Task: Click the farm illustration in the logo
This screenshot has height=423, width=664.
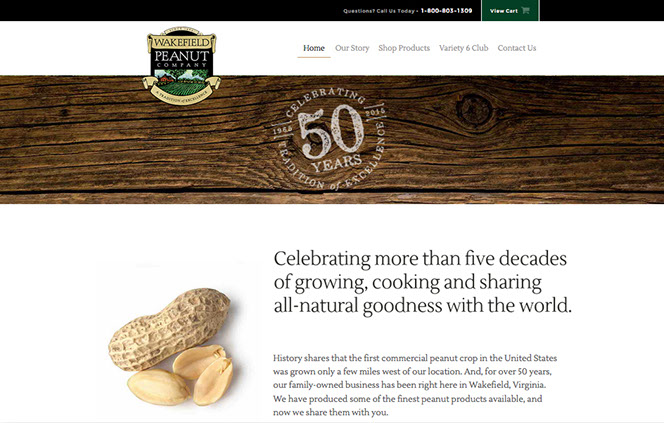Action: 182,81
